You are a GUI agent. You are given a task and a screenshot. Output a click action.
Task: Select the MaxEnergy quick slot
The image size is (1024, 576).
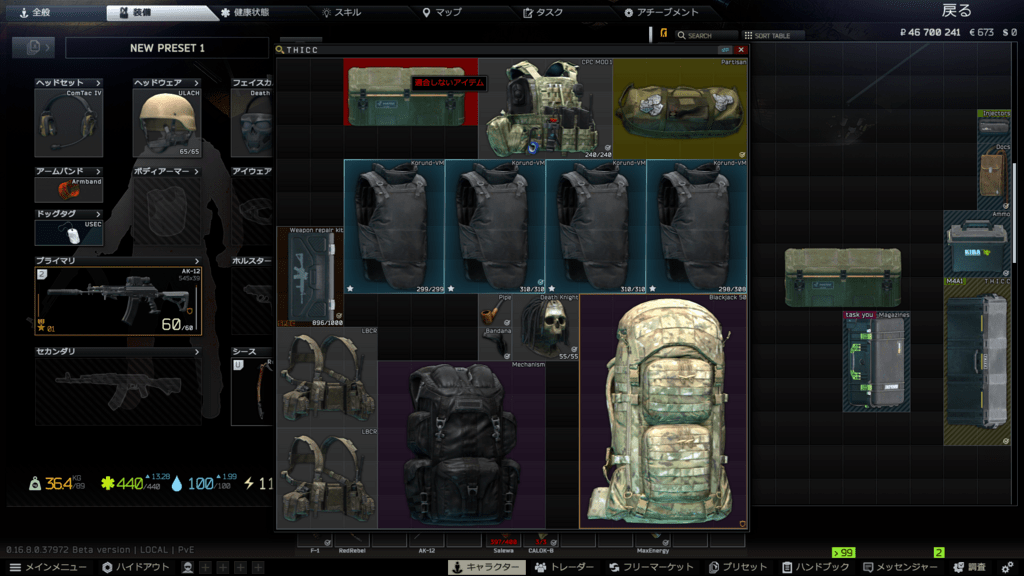tap(653, 542)
